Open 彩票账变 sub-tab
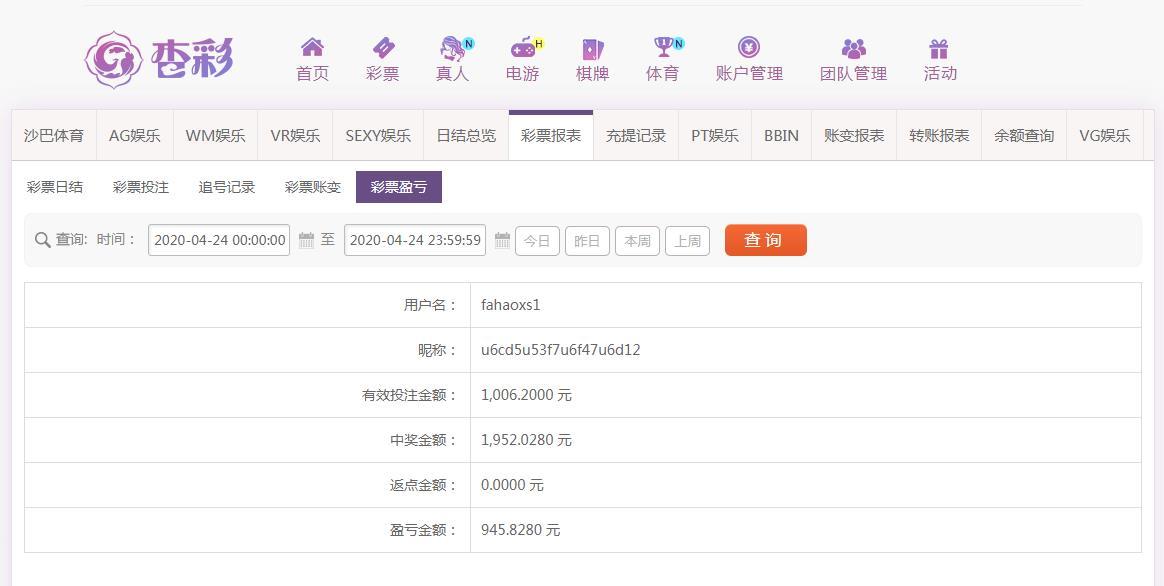The image size is (1164, 586). point(313,187)
